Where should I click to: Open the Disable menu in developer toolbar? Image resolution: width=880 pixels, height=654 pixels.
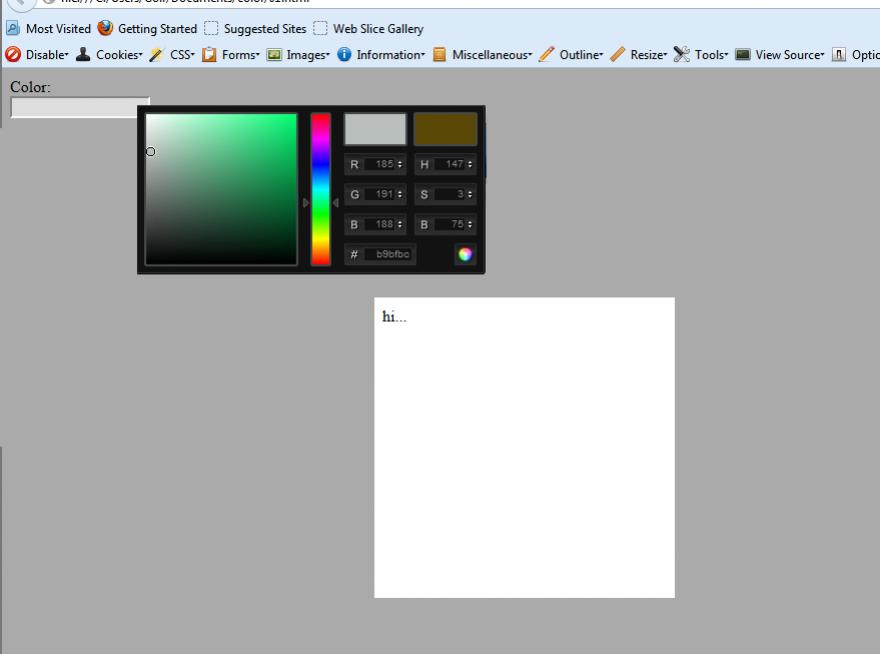(38, 55)
